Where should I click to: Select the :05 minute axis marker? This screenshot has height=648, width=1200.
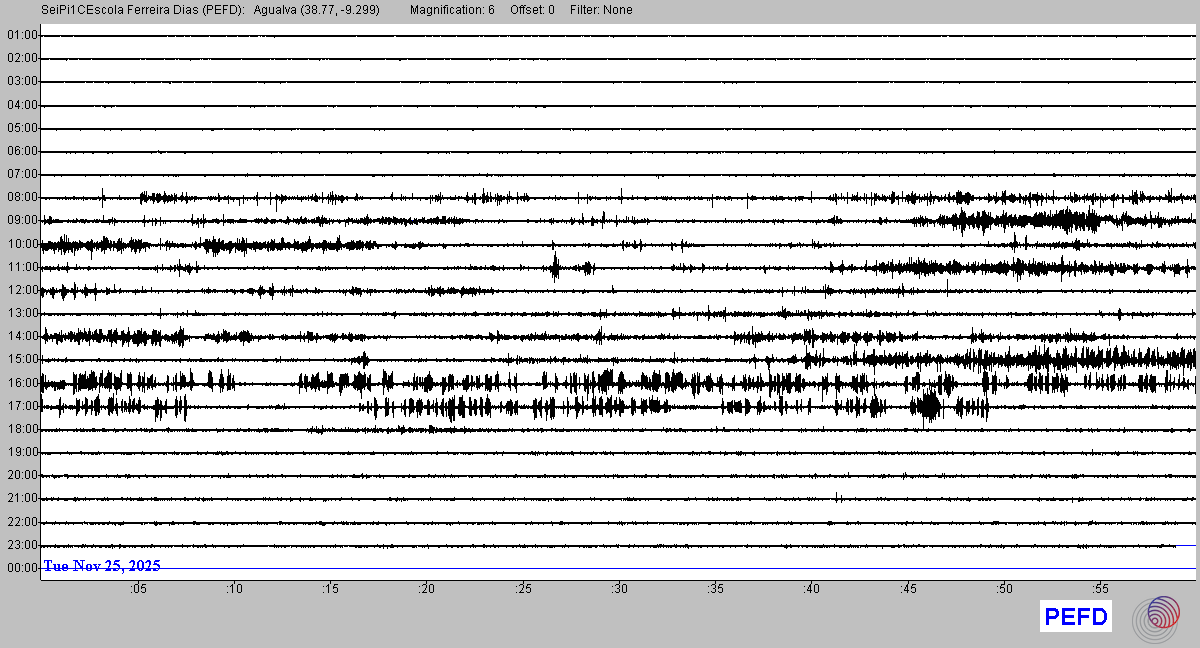137,590
